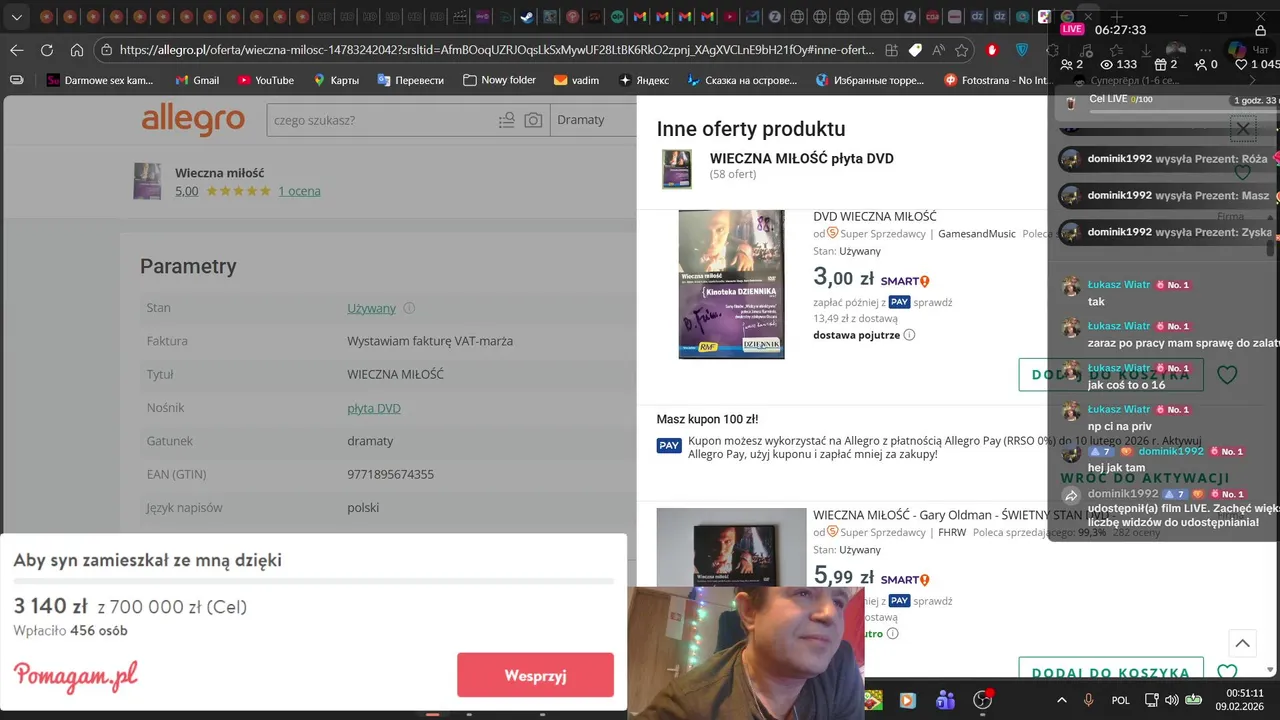Click the icon left of the camera in search box

pos(507,120)
